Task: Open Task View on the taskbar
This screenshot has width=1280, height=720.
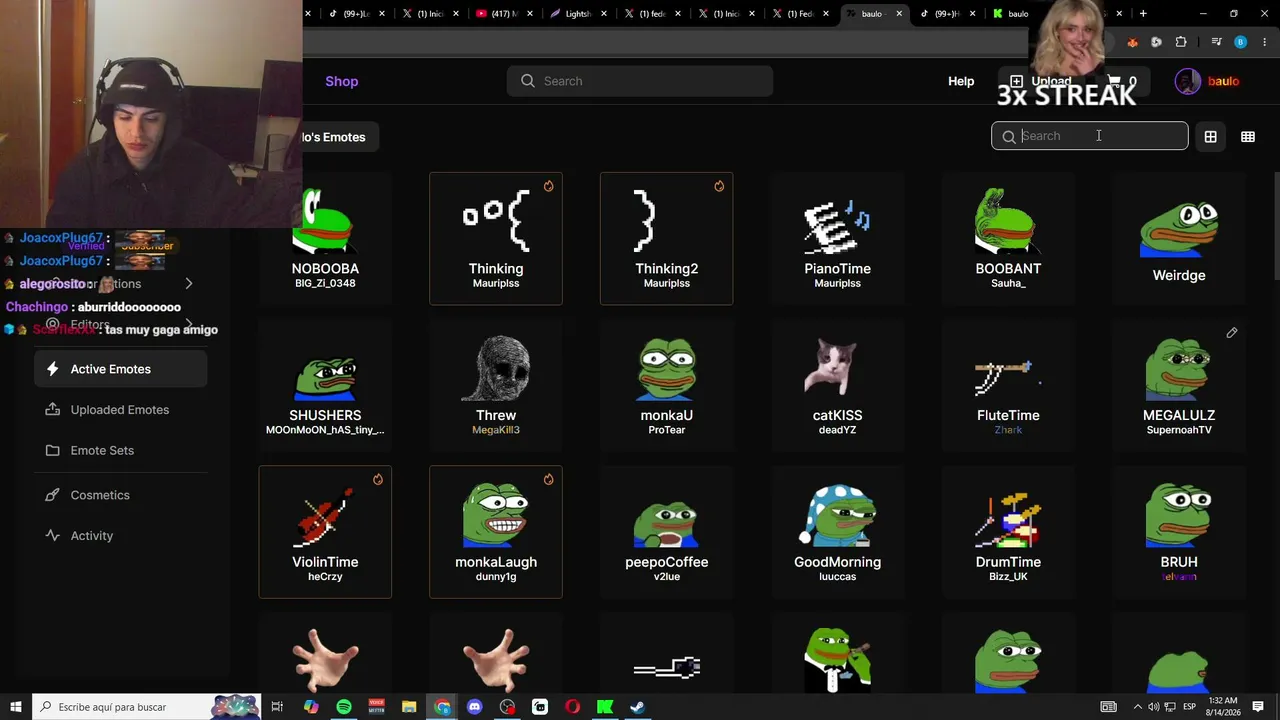Action: point(277,707)
